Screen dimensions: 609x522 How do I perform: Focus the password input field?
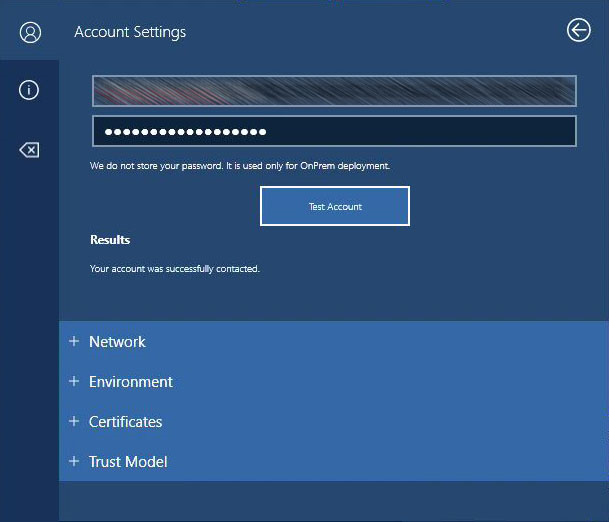point(420,132)
